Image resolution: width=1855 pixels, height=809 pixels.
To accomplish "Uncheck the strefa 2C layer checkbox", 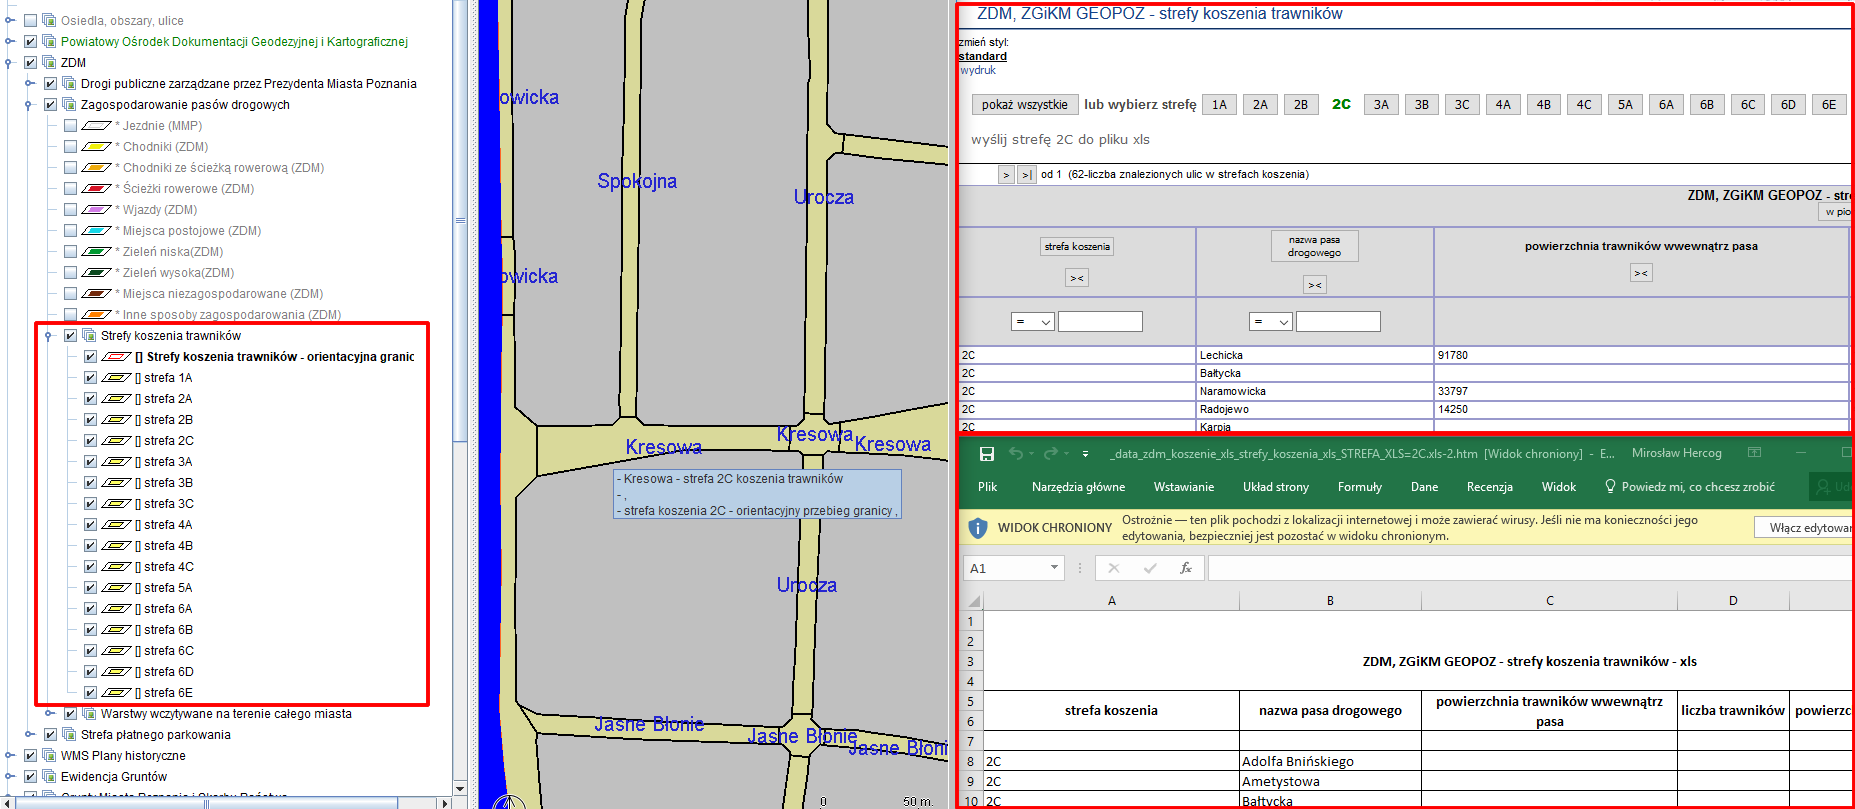I will pyautogui.click(x=90, y=441).
